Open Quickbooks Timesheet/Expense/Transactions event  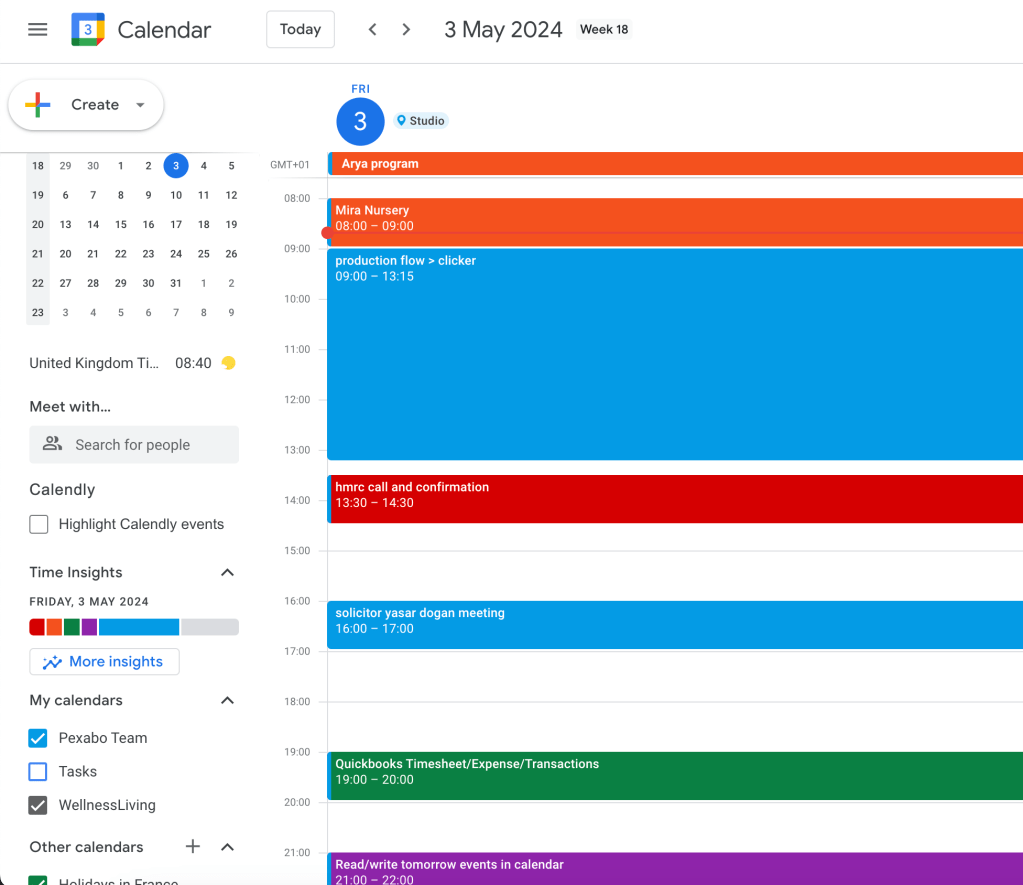[675, 776]
